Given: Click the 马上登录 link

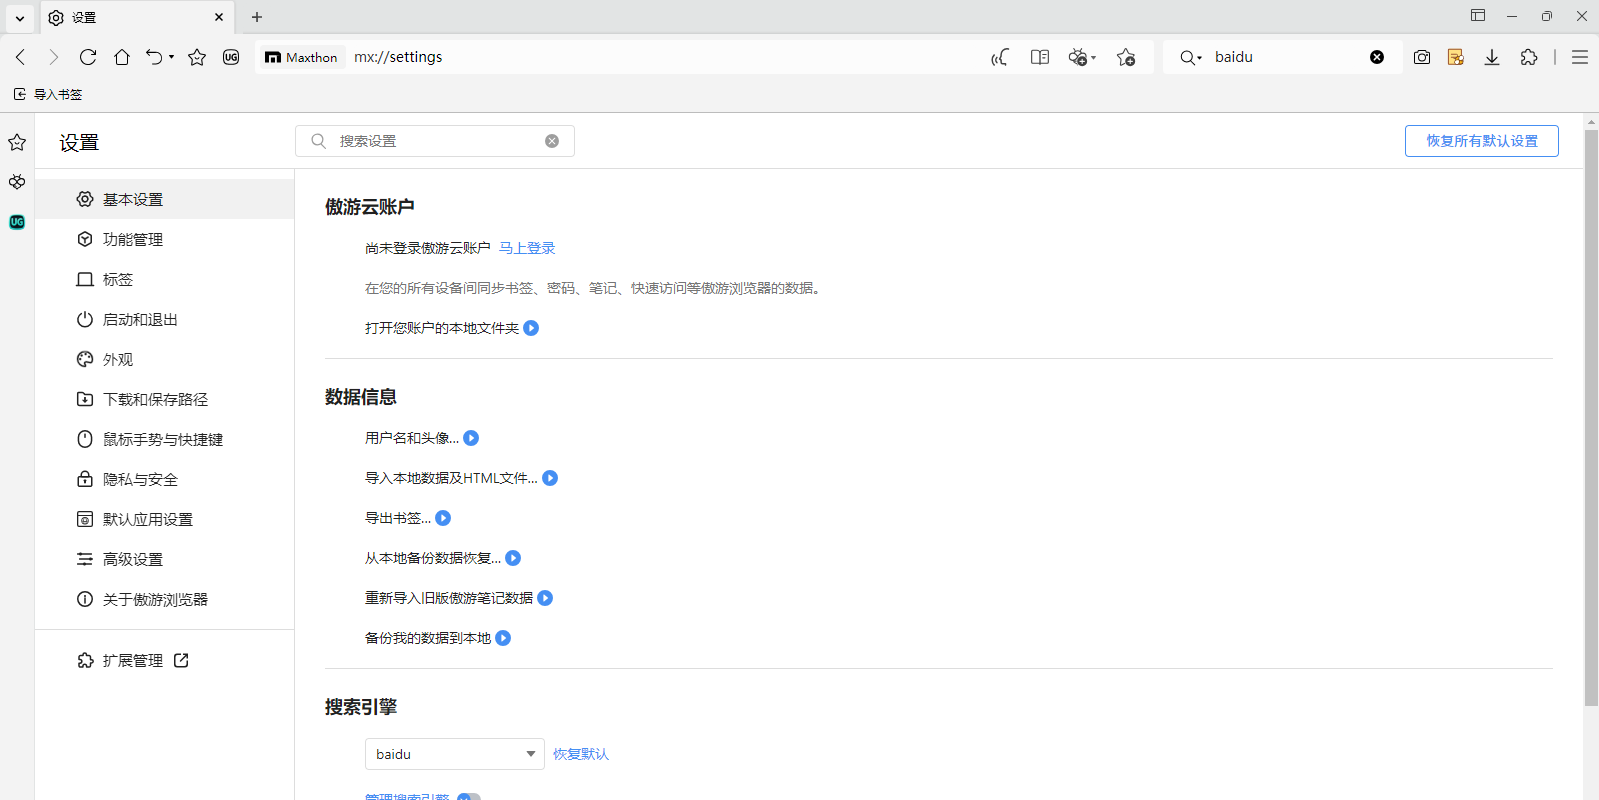Looking at the screenshot, I should coord(527,248).
